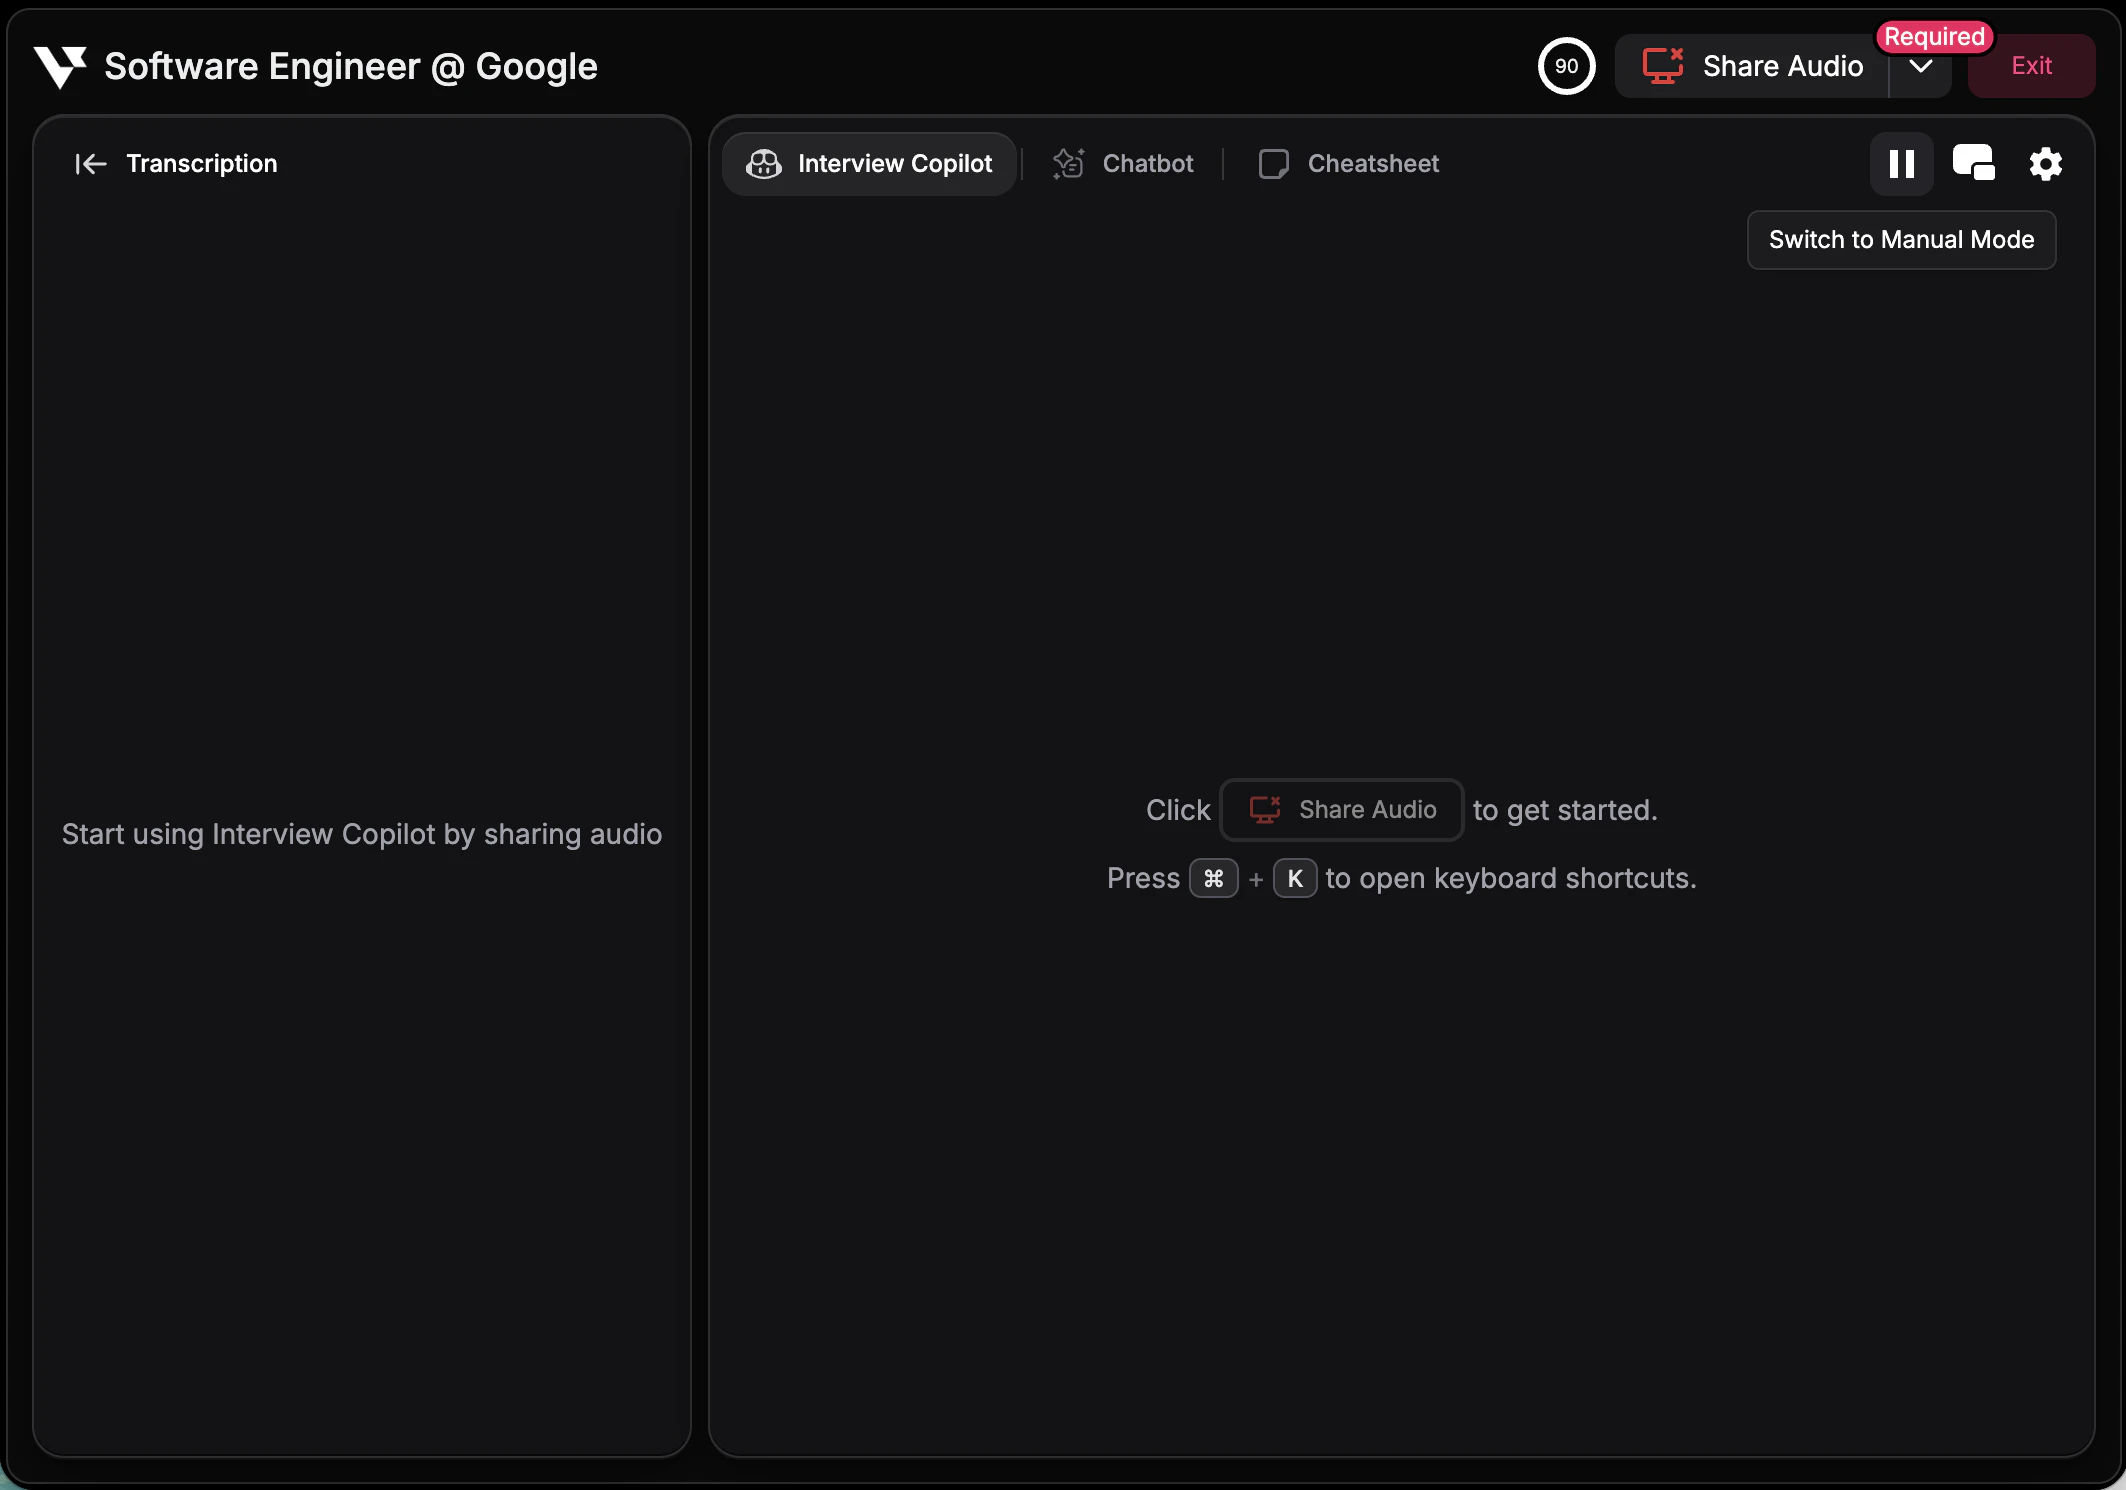The image size is (2126, 1490).
Task: Collapse the Transcription panel with the arrow icon
Action: click(x=91, y=164)
